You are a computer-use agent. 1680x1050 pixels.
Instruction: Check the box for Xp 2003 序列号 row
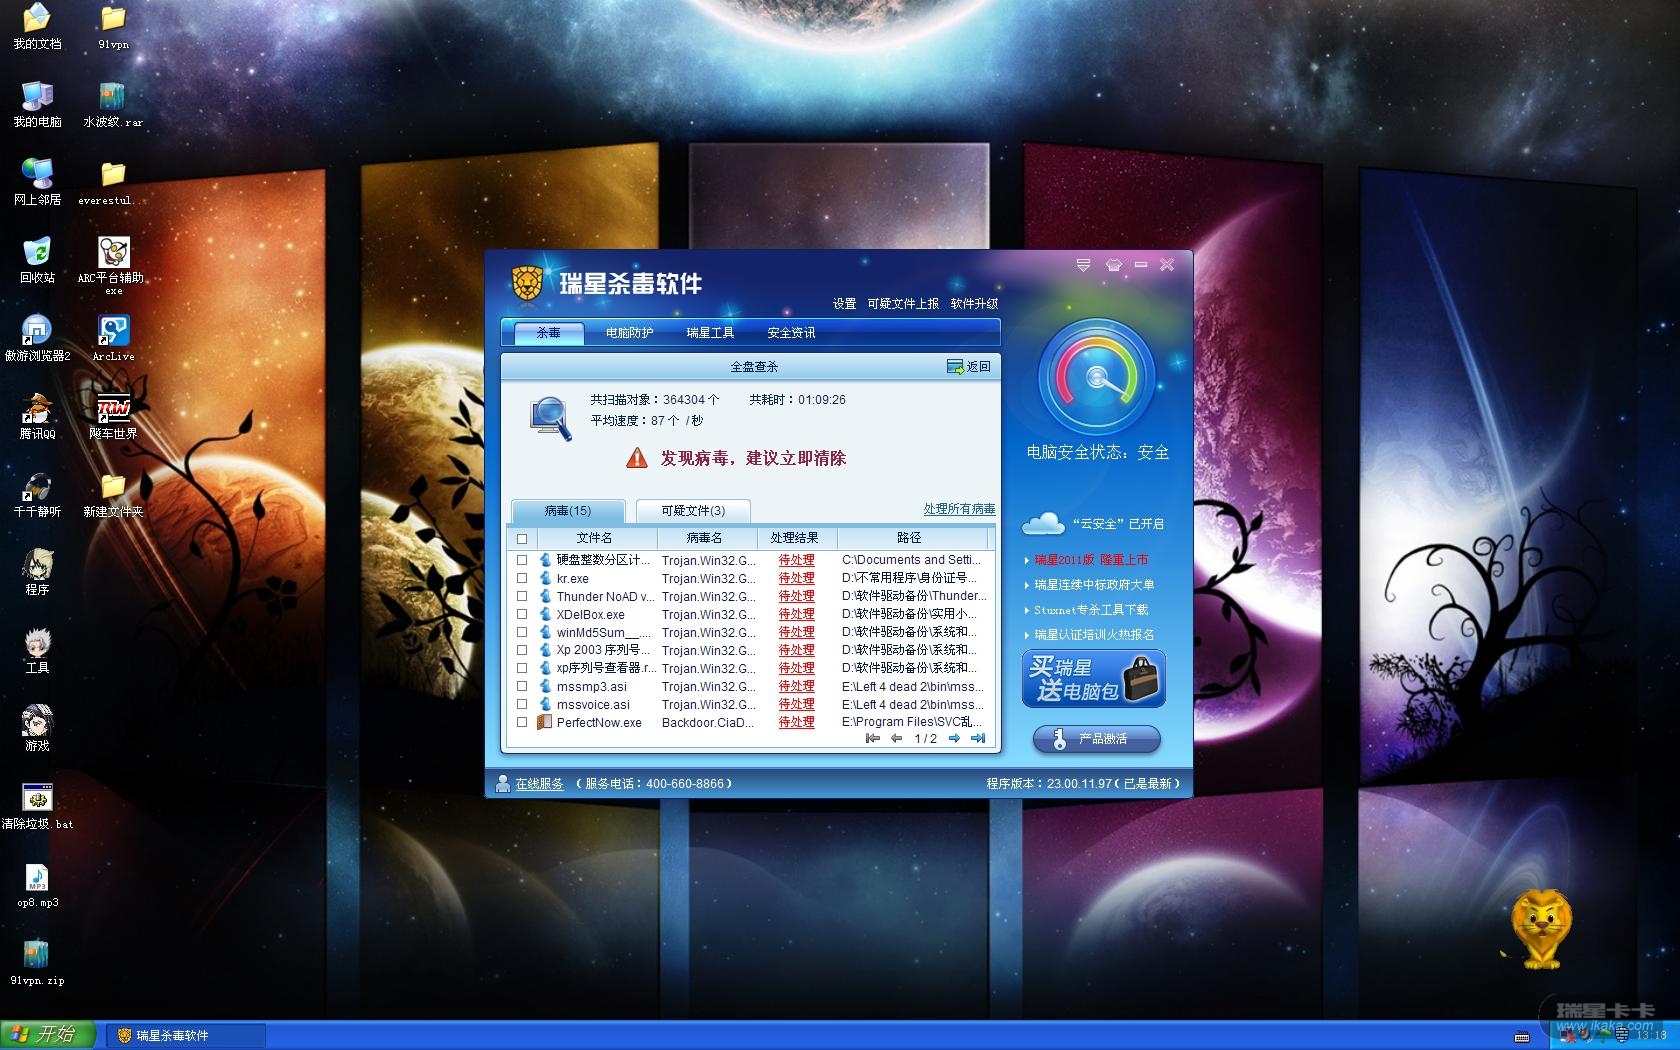click(x=522, y=650)
